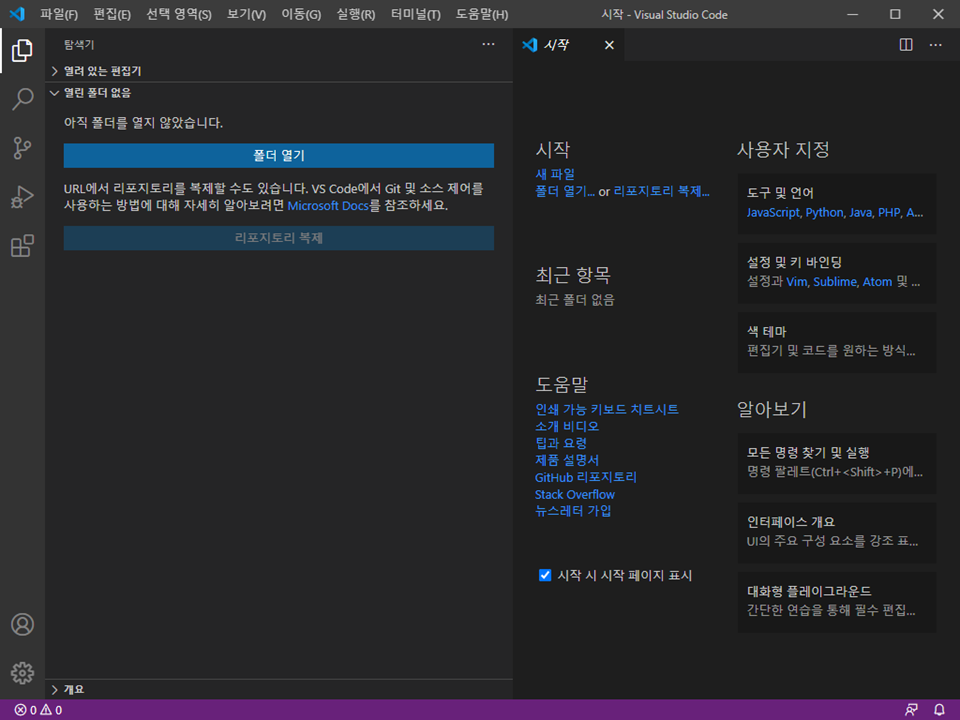Image resolution: width=960 pixels, height=720 pixels.
Task: Open the 팁과 요령 link
Action: (561, 443)
